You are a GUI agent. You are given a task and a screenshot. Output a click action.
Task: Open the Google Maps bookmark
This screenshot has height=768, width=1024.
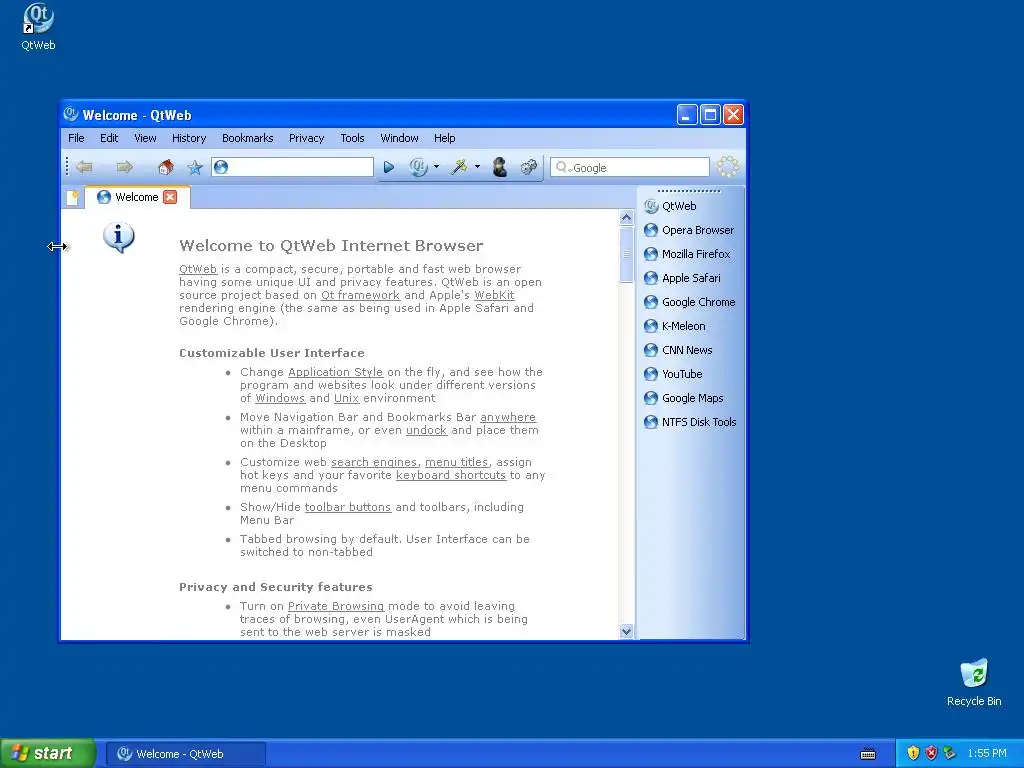pos(684,398)
